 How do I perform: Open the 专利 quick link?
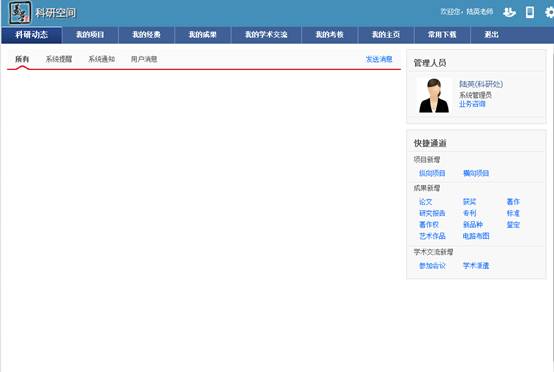470,213
